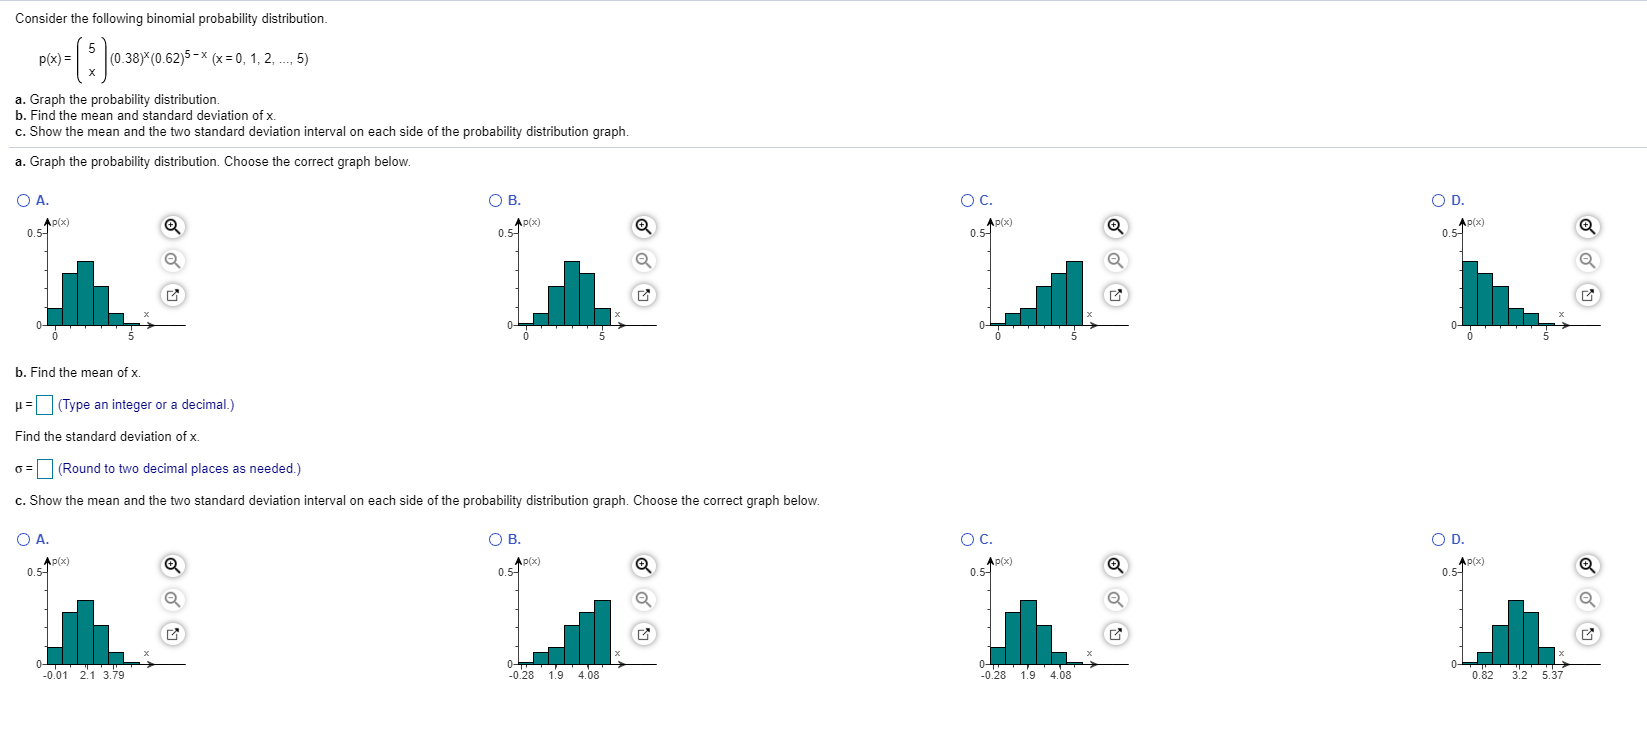The image size is (1647, 733).
Task: Open the enlarge view icon beside graph D in part a
Action: 1587,295
